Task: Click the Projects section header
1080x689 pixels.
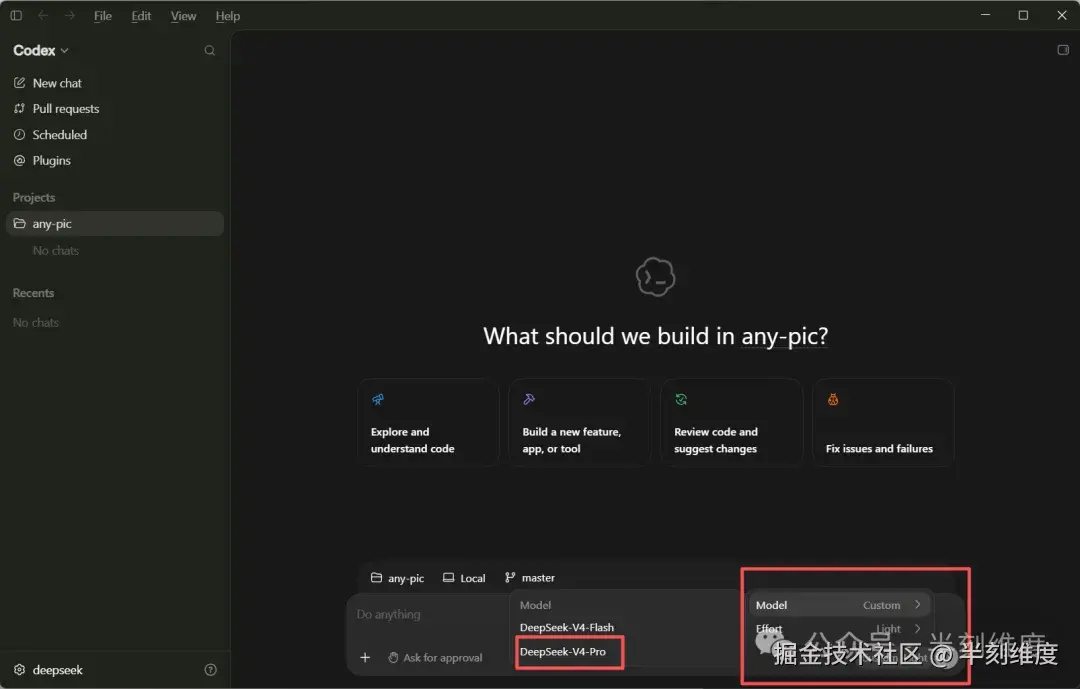Action: tap(34, 198)
